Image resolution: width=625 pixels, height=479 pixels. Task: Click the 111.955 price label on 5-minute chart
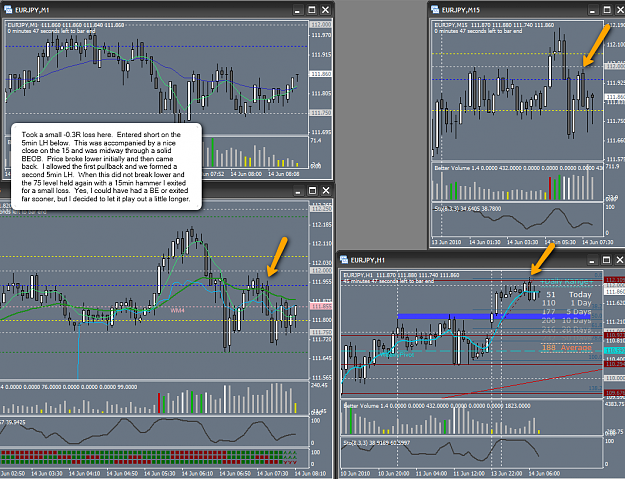(322, 282)
